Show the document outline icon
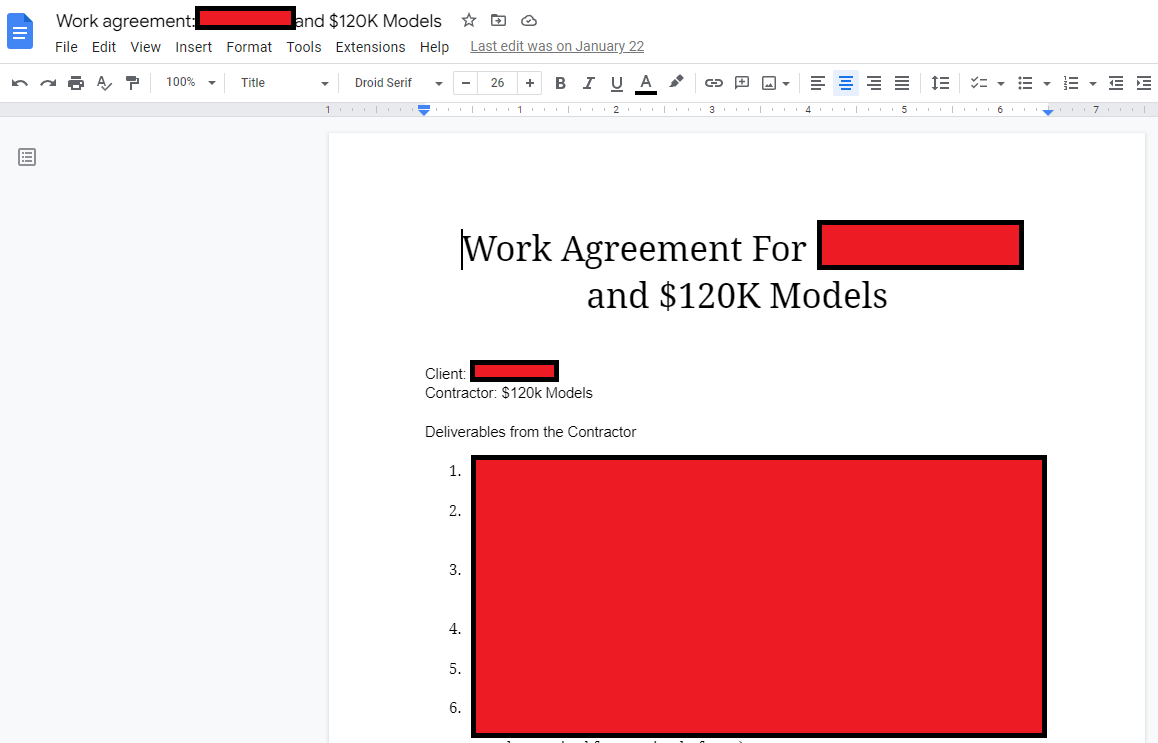The width and height of the screenshot is (1158, 743). pyautogui.click(x=27, y=157)
